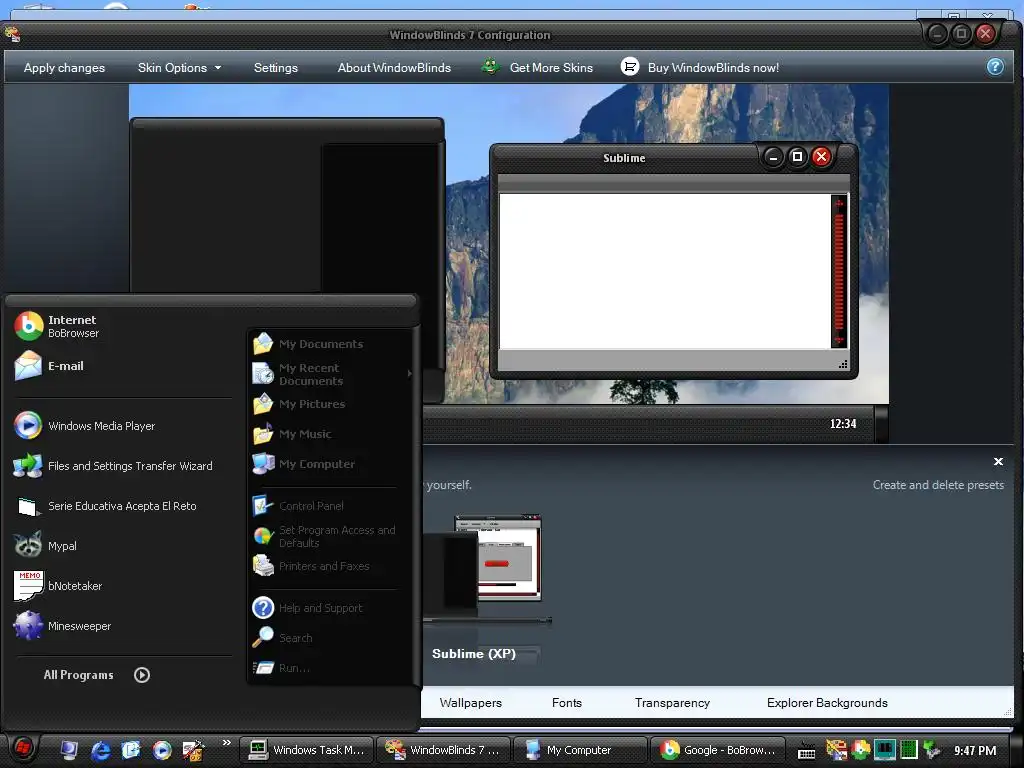Switch to Wallpapers tab
Screen dimensions: 1024x768
470,703
